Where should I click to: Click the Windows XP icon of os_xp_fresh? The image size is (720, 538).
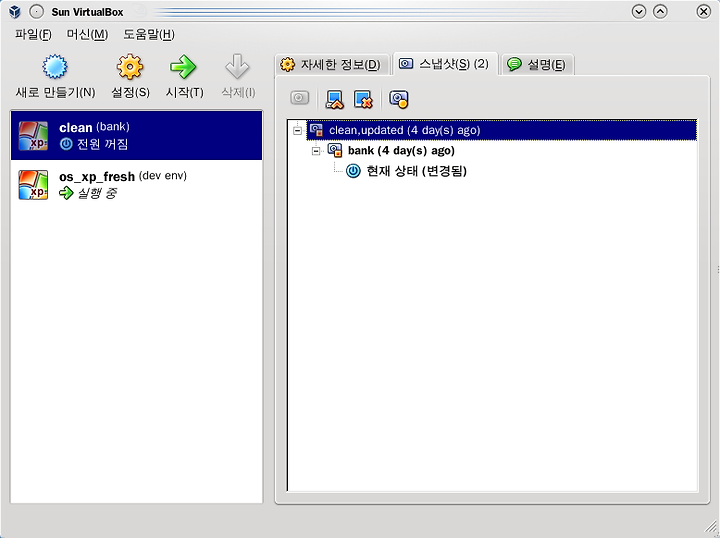click(33, 185)
